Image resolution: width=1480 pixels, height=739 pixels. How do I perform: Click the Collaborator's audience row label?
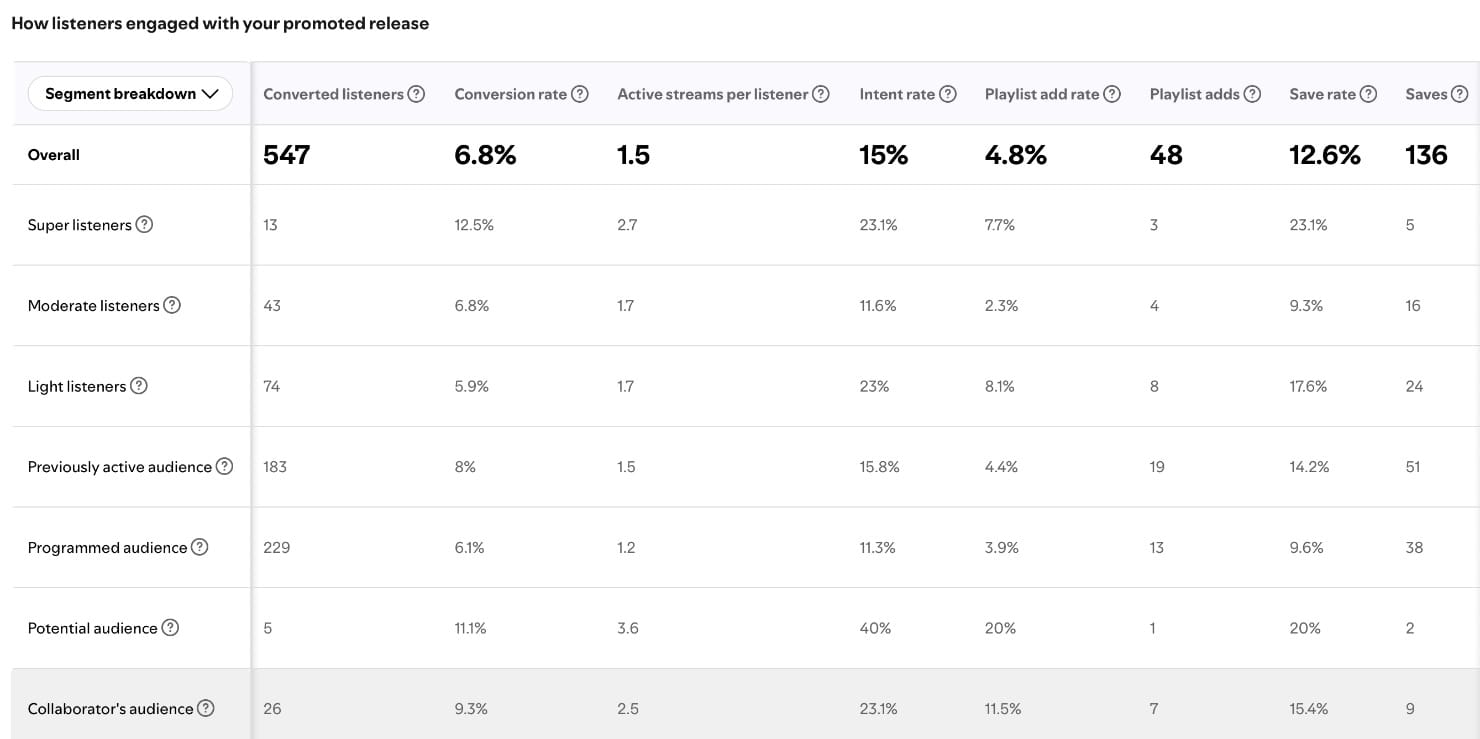click(x=110, y=709)
